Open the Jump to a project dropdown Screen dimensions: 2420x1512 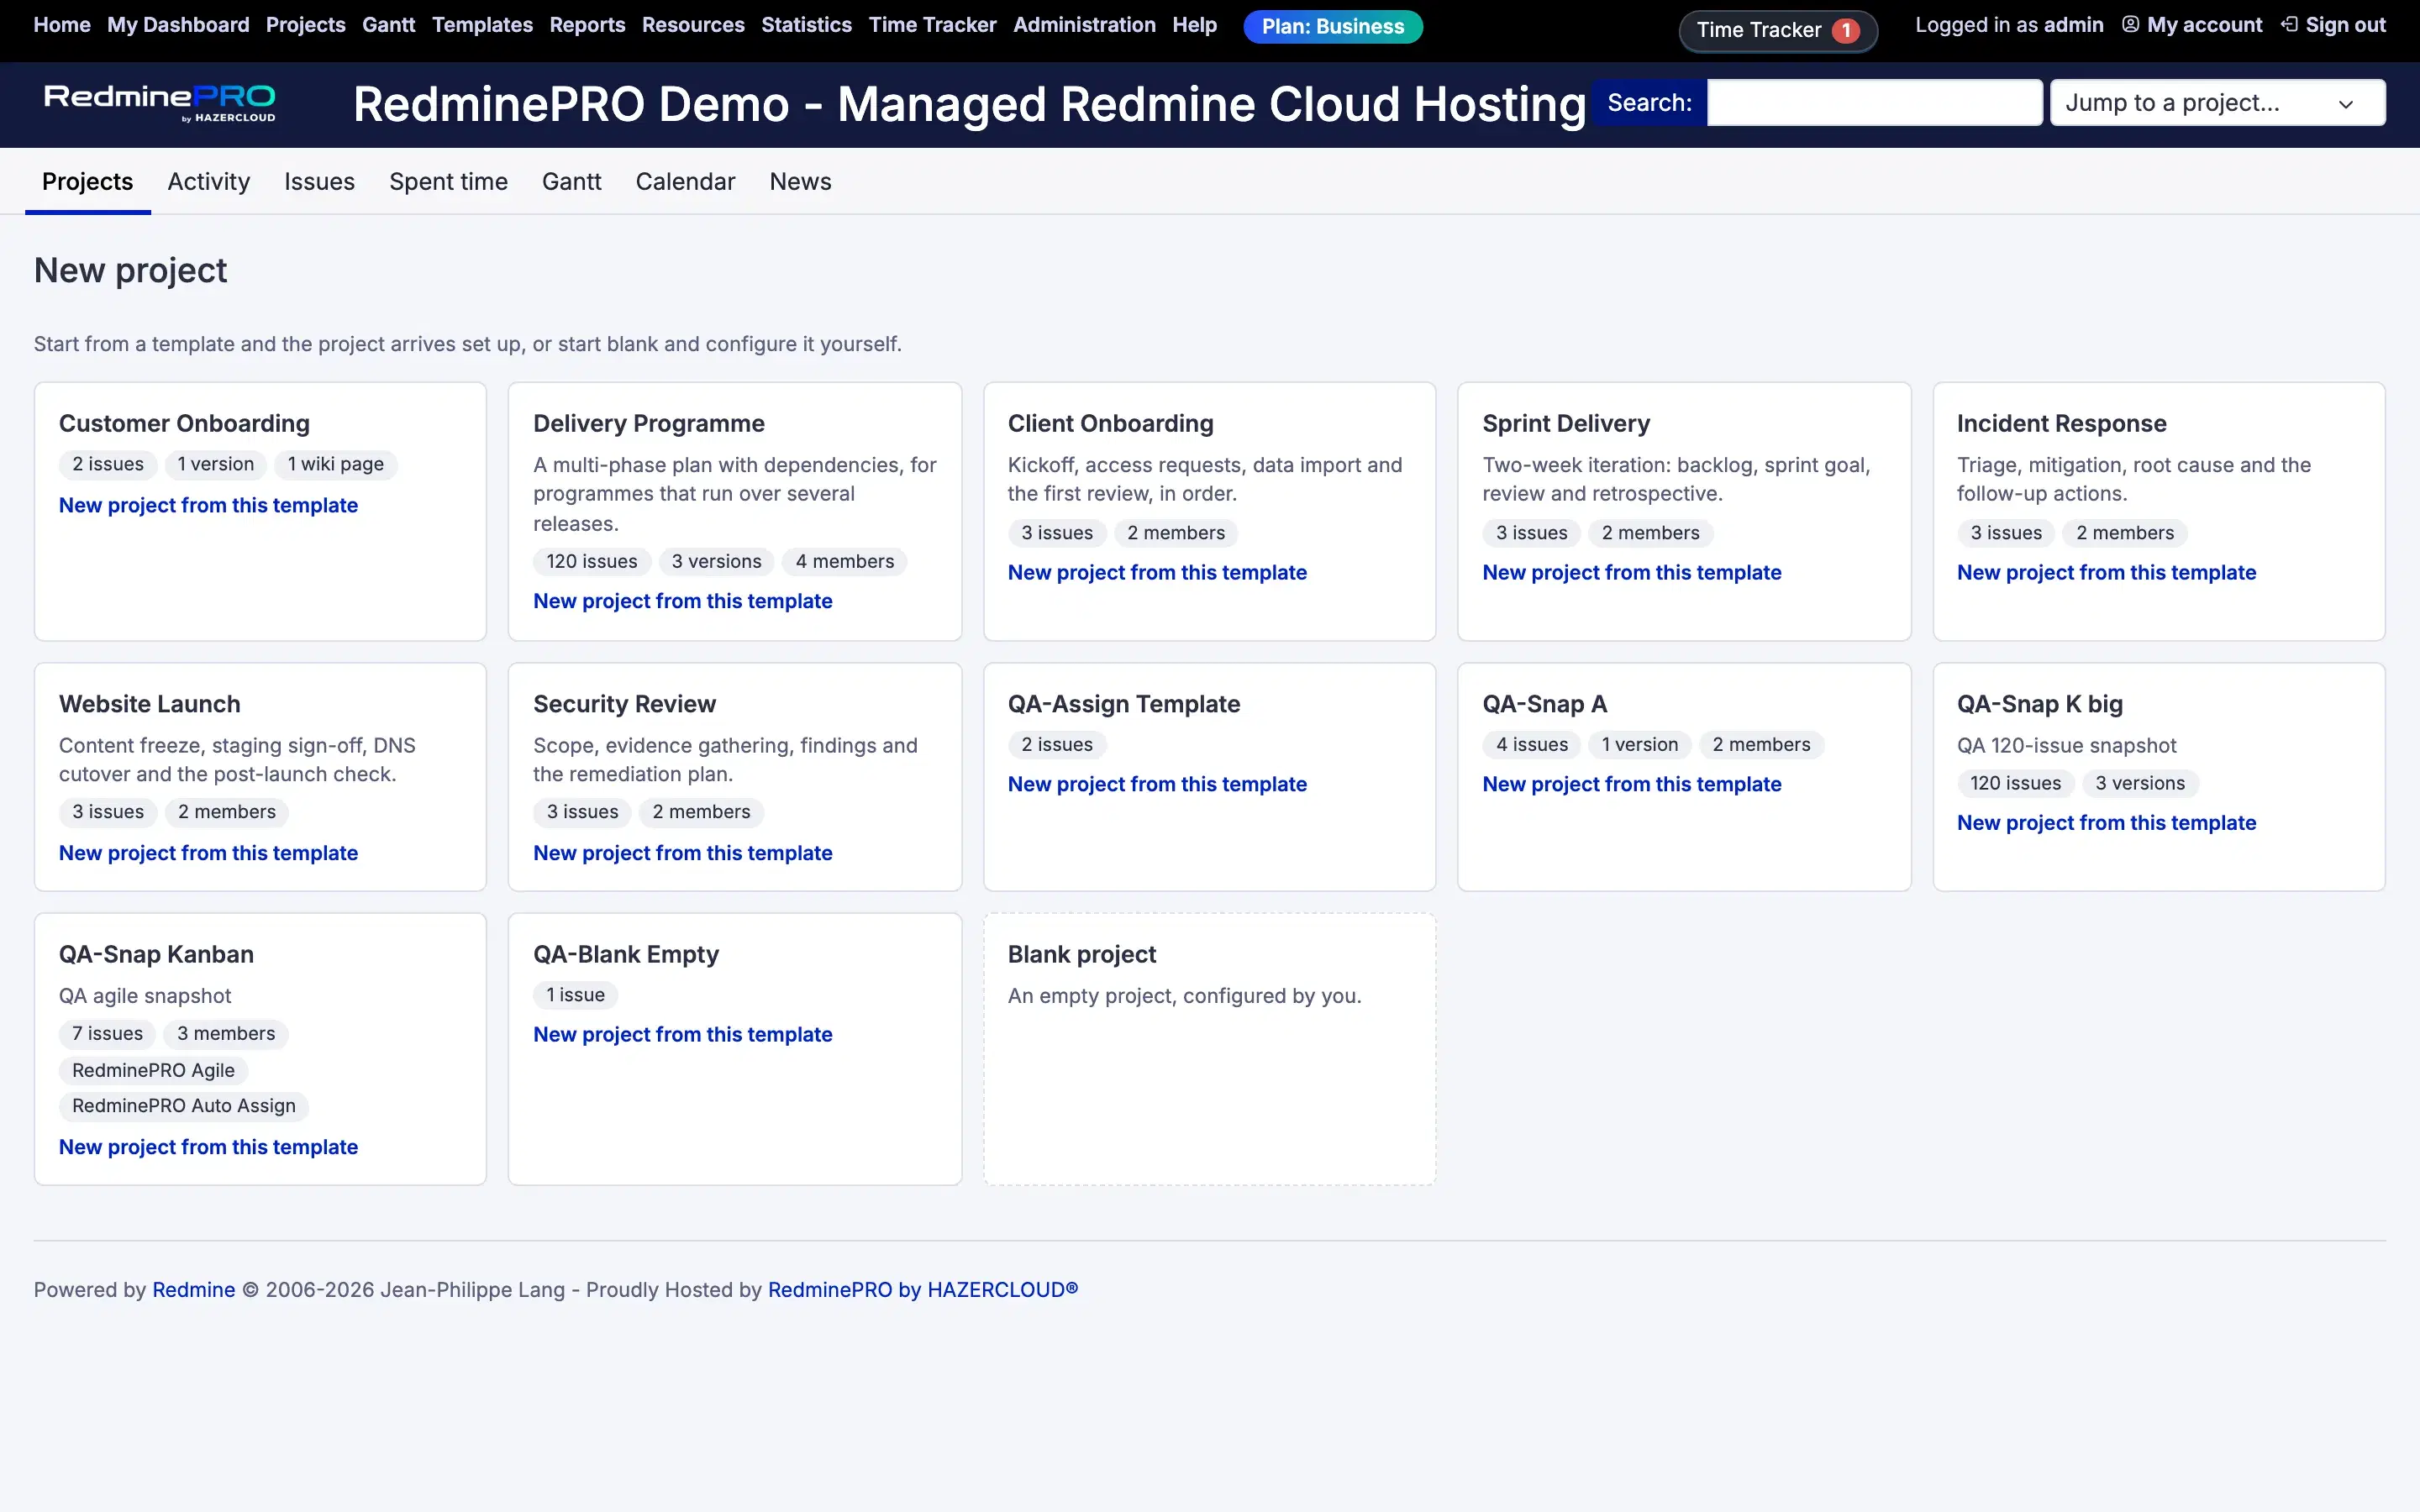pyautogui.click(x=2217, y=103)
